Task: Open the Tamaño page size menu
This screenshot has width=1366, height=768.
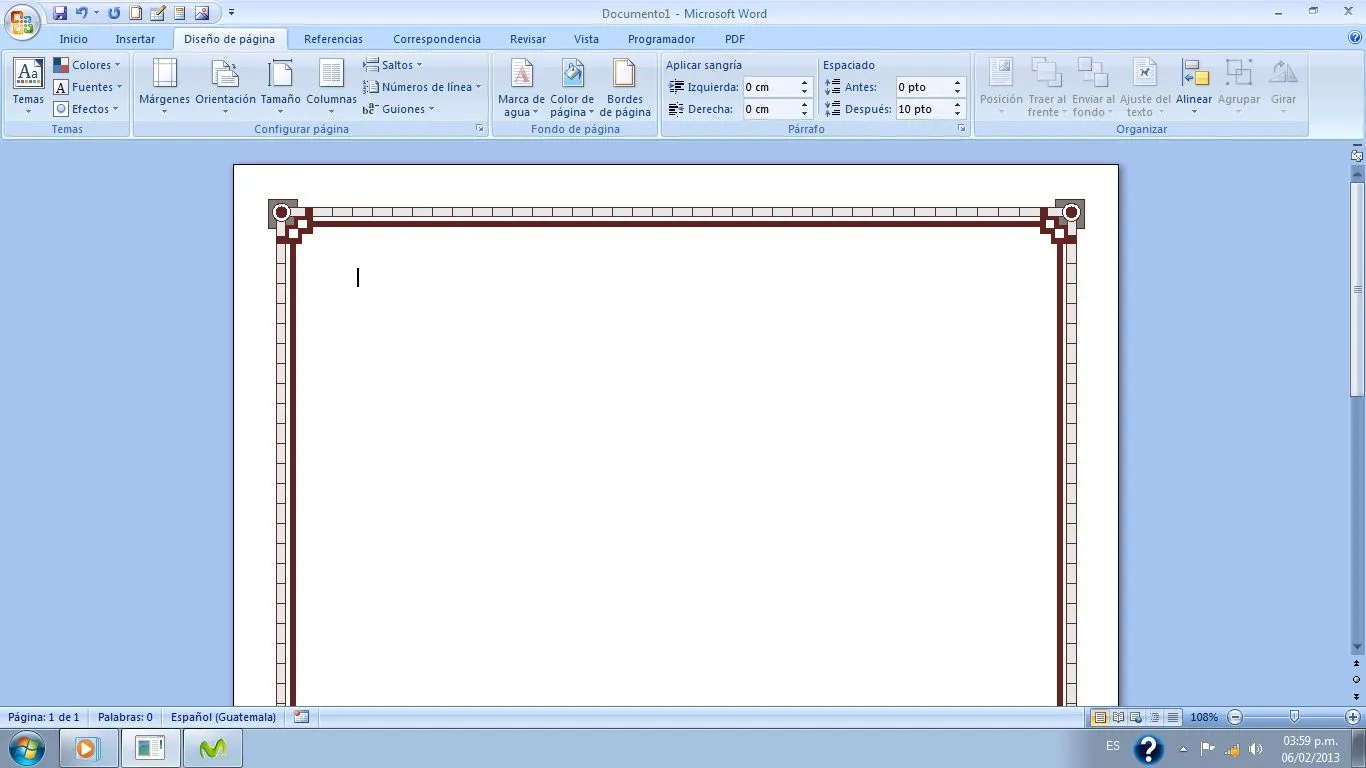Action: point(281,86)
